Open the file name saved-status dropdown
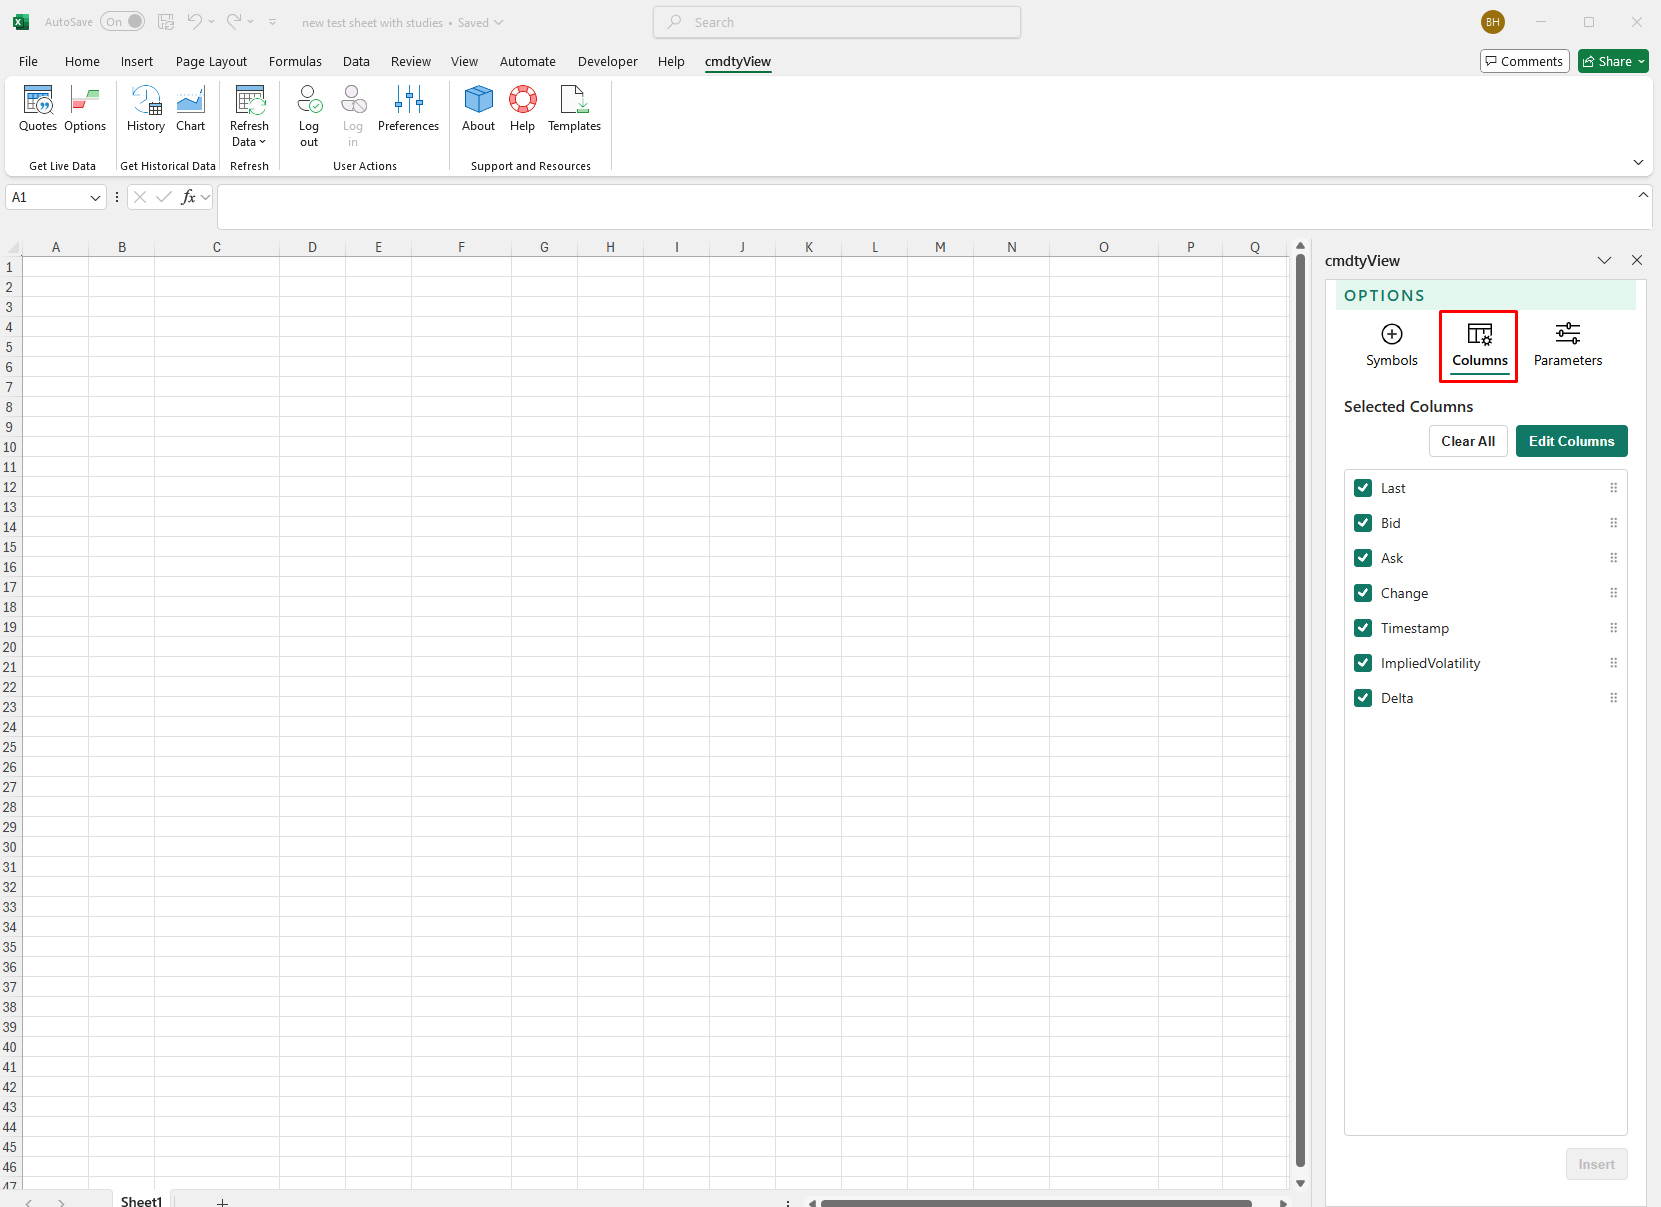The width and height of the screenshot is (1661, 1207). [498, 22]
